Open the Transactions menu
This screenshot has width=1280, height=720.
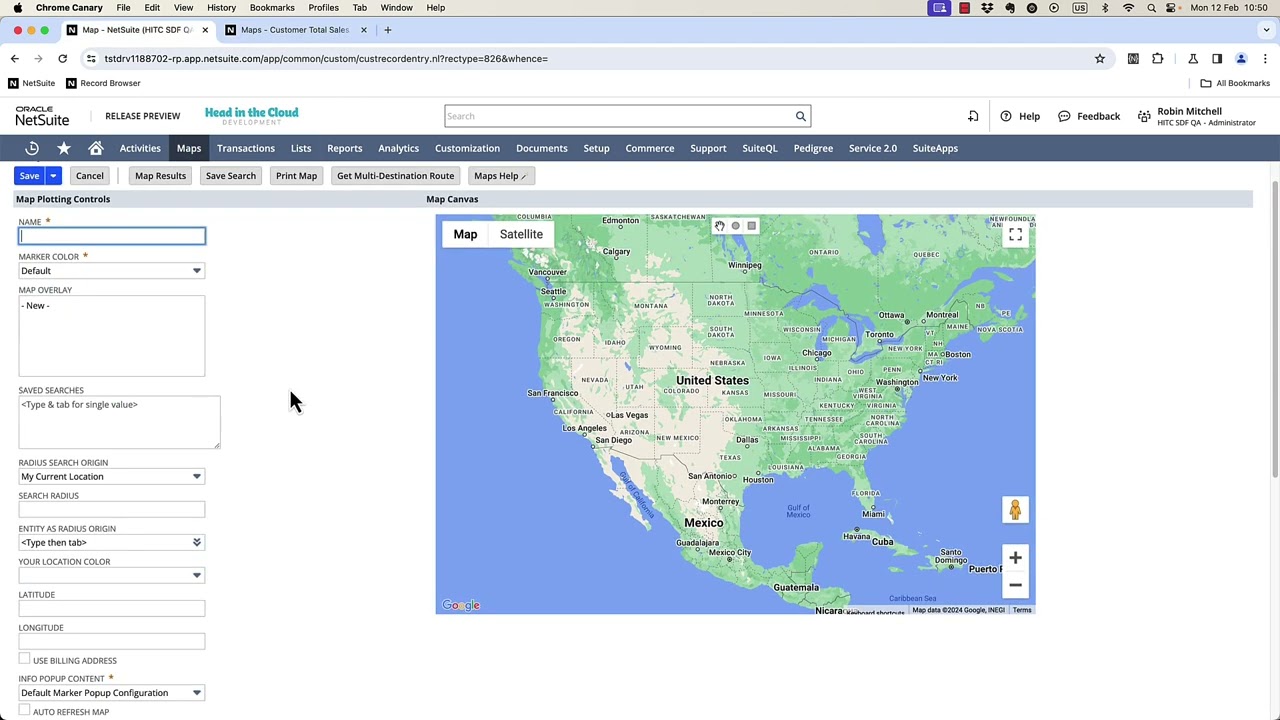246,148
